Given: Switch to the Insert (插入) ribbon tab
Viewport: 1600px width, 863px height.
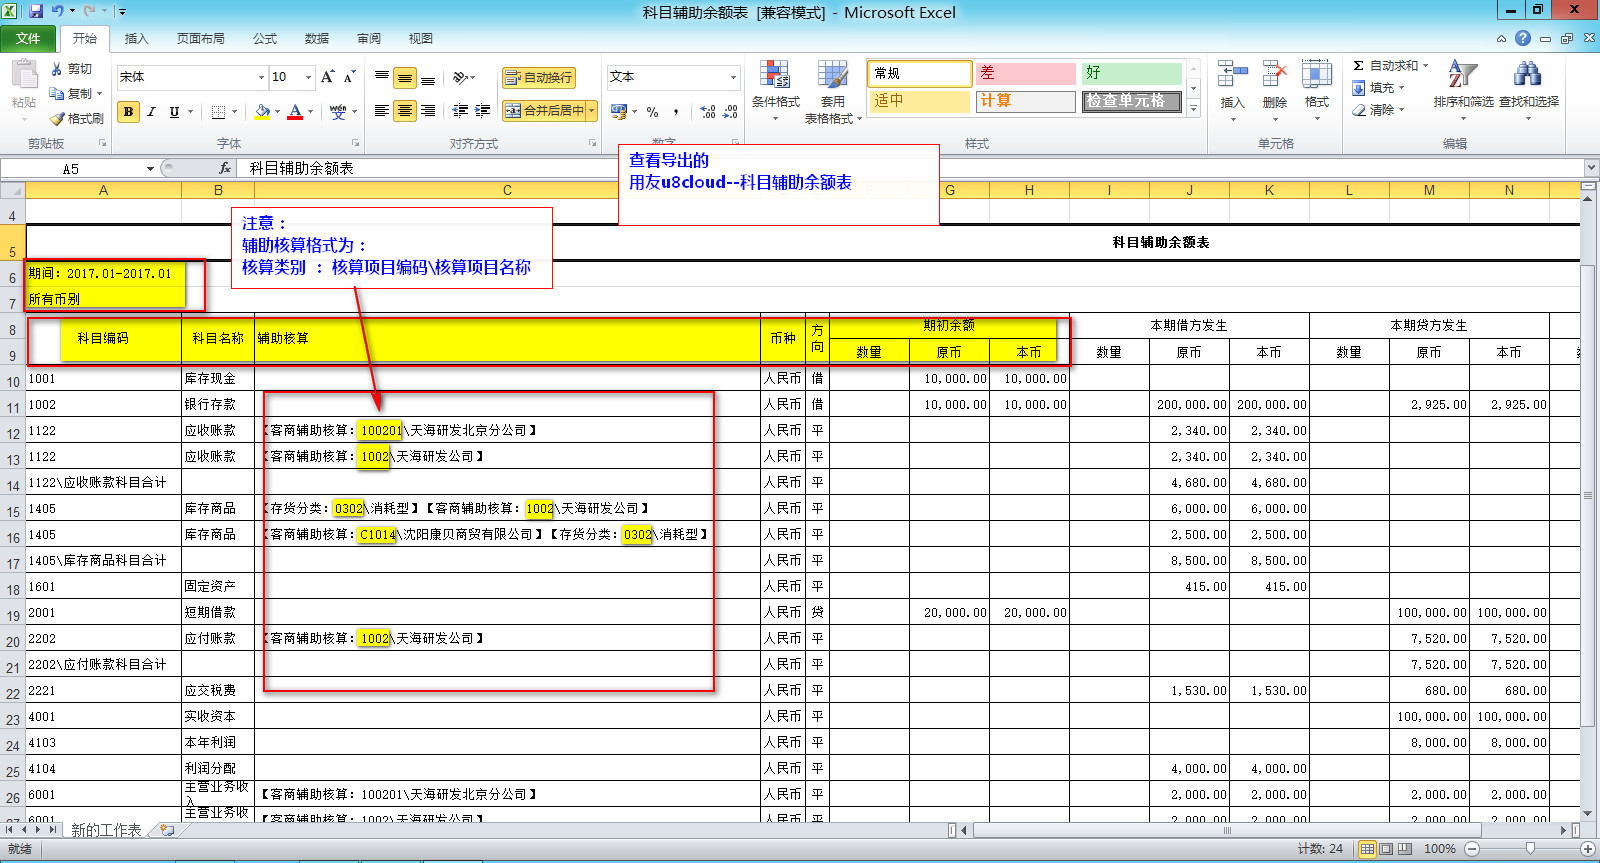Looking at the screenshot, I should click(x=136, y=39).
